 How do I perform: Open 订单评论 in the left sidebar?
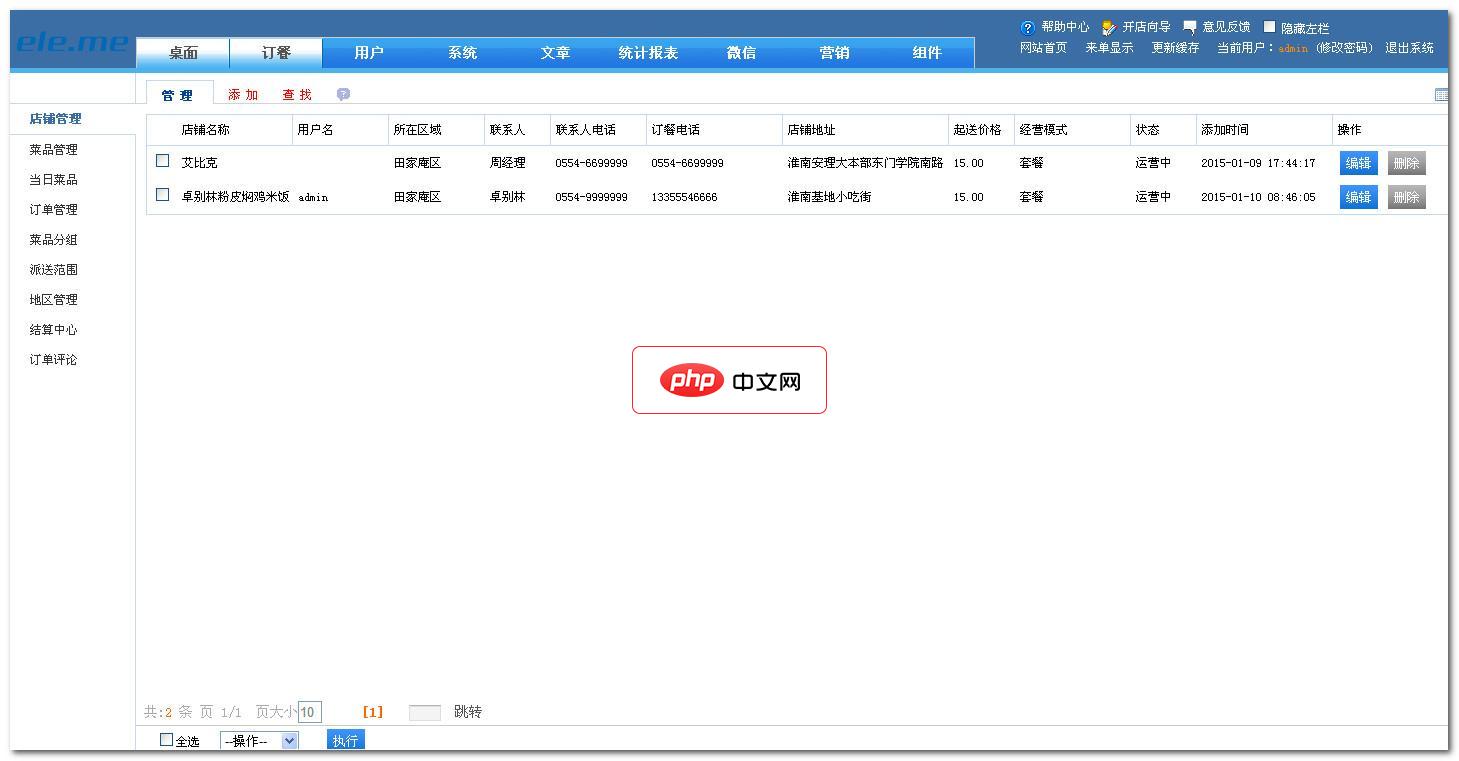53,359
